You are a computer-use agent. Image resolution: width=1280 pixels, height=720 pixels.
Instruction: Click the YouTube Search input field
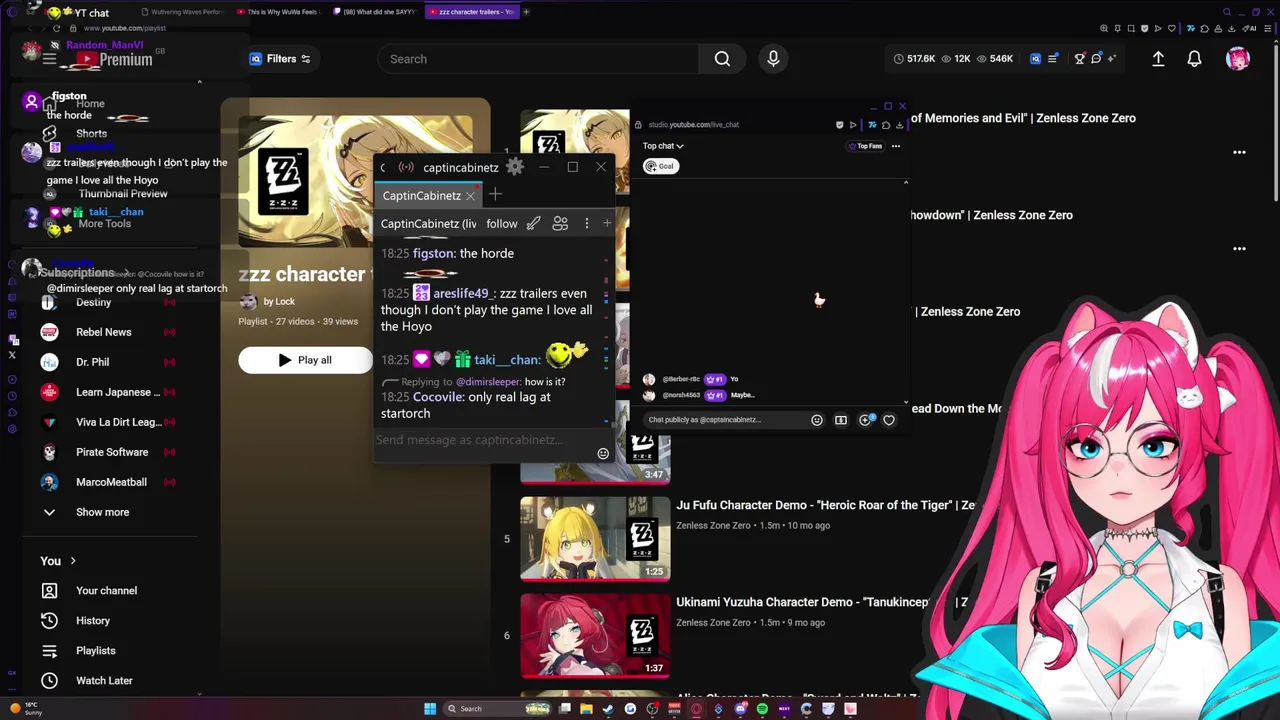coord(538,59)
